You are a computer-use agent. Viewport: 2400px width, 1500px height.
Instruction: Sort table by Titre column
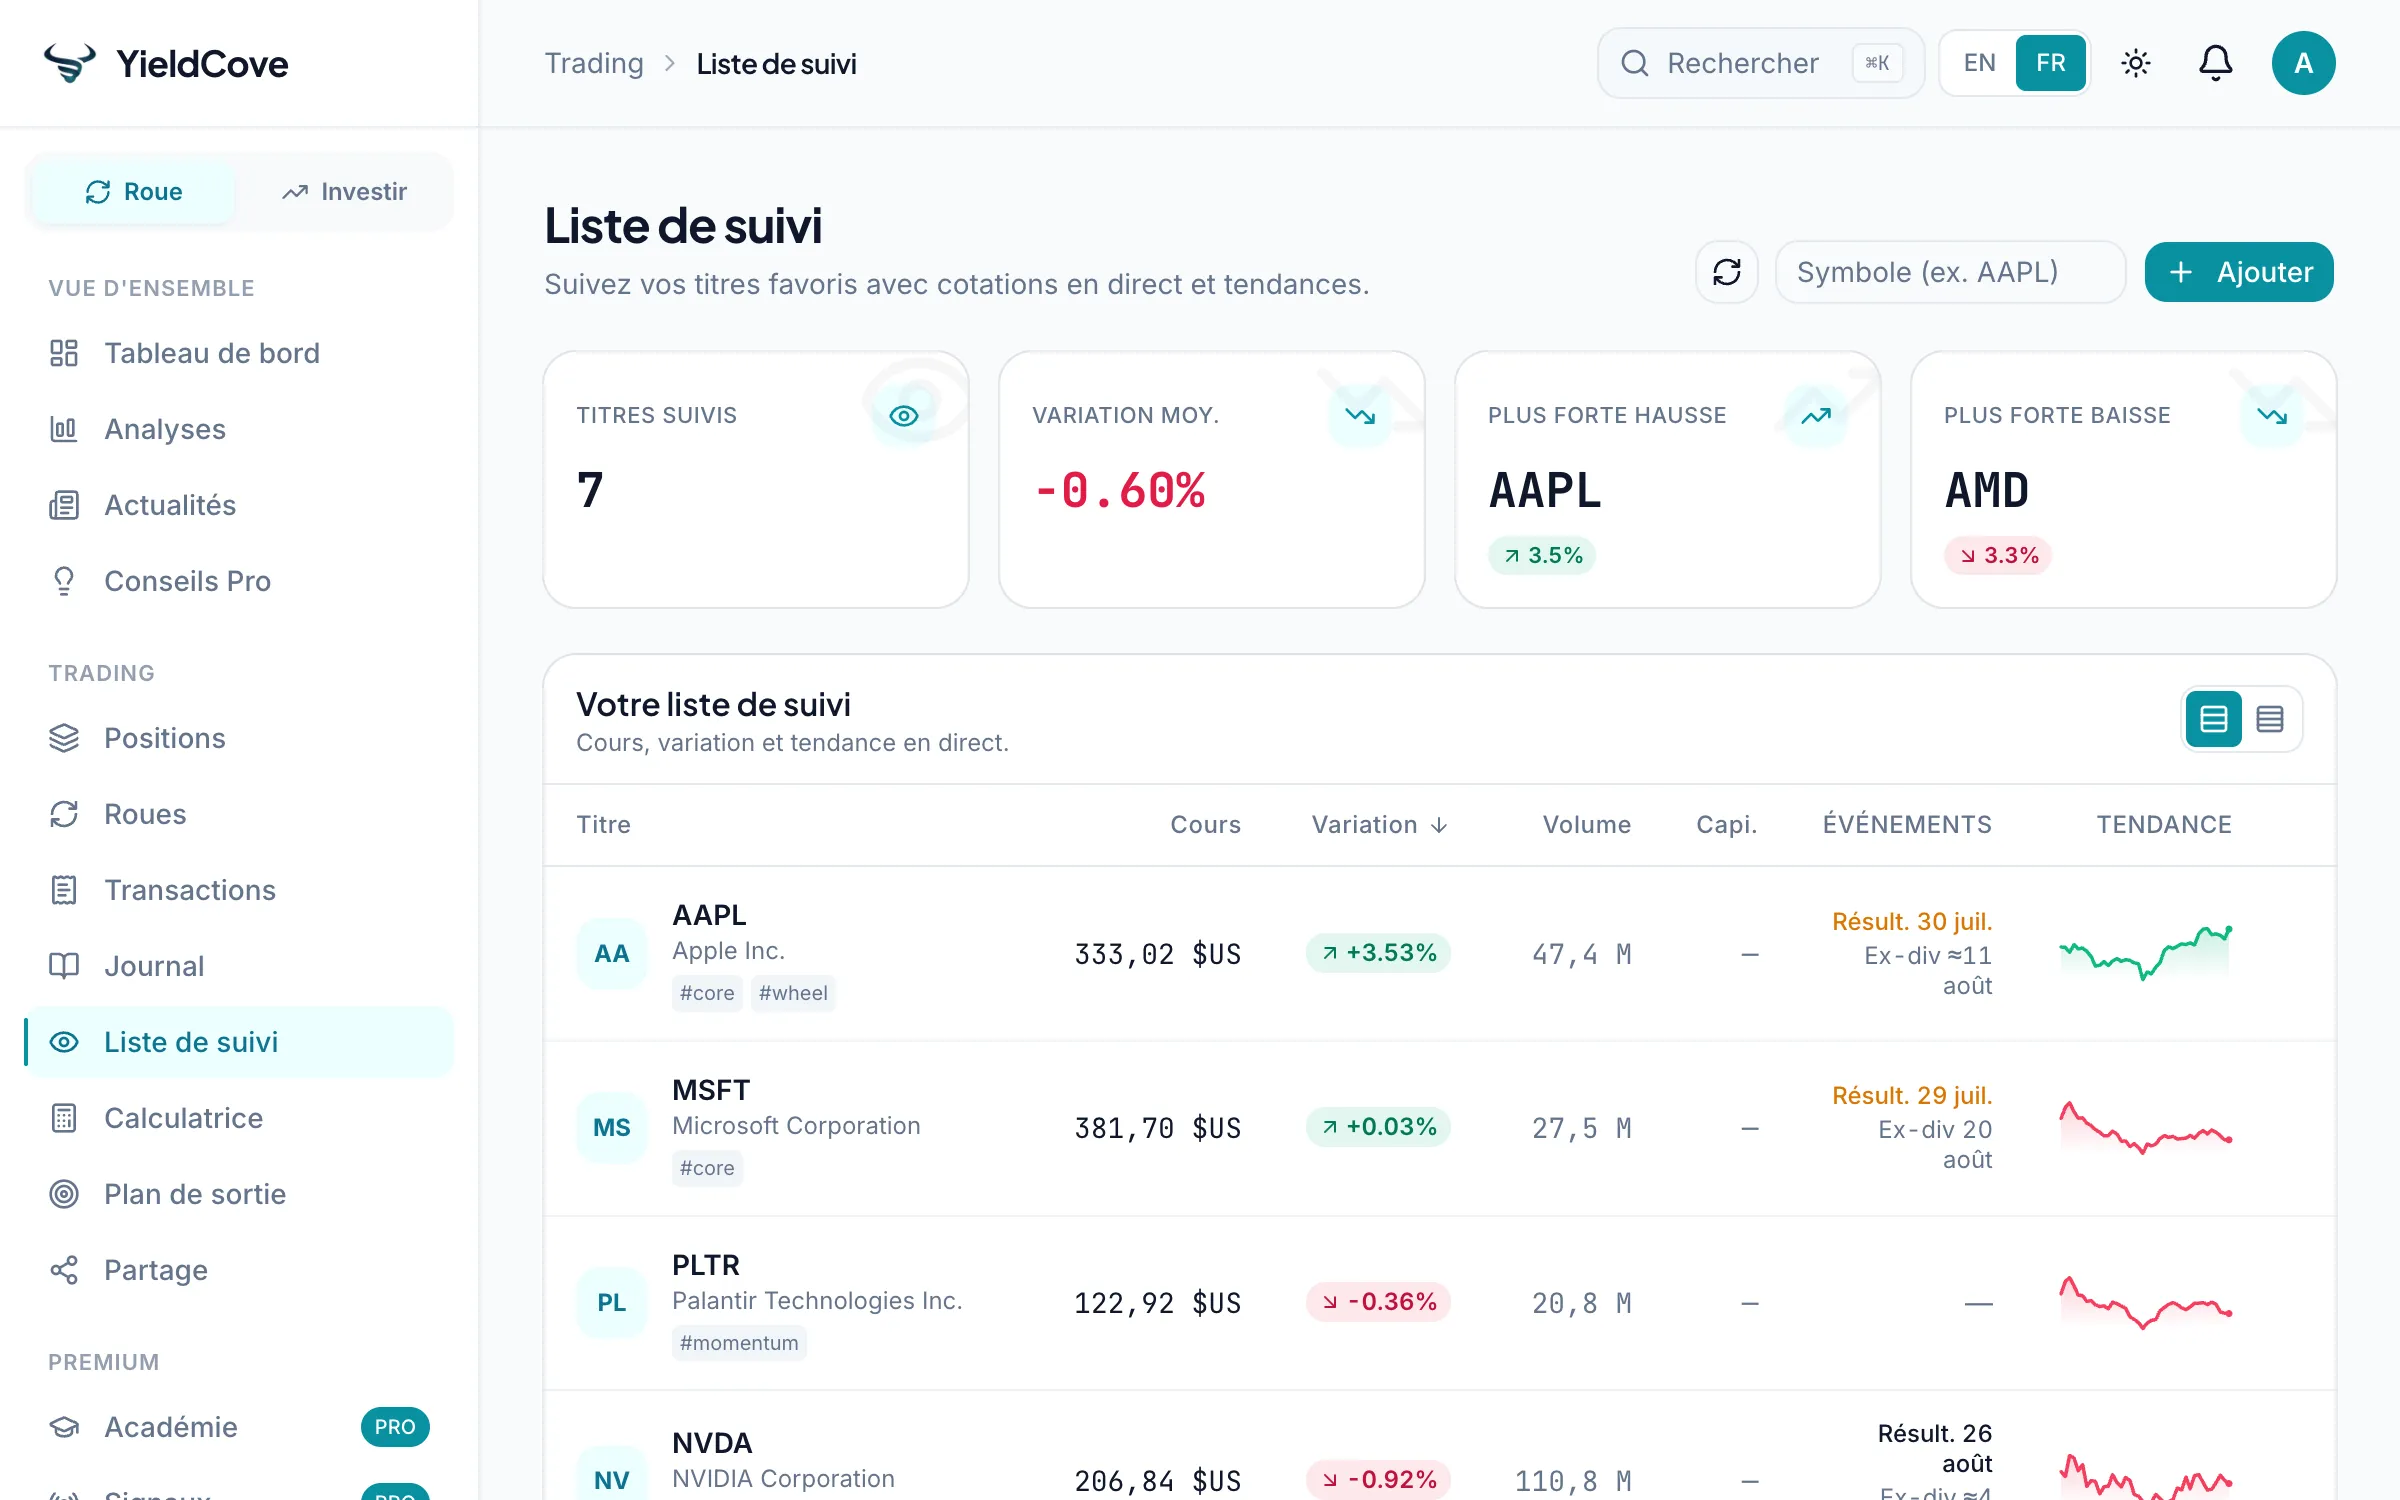pos(603,825)
